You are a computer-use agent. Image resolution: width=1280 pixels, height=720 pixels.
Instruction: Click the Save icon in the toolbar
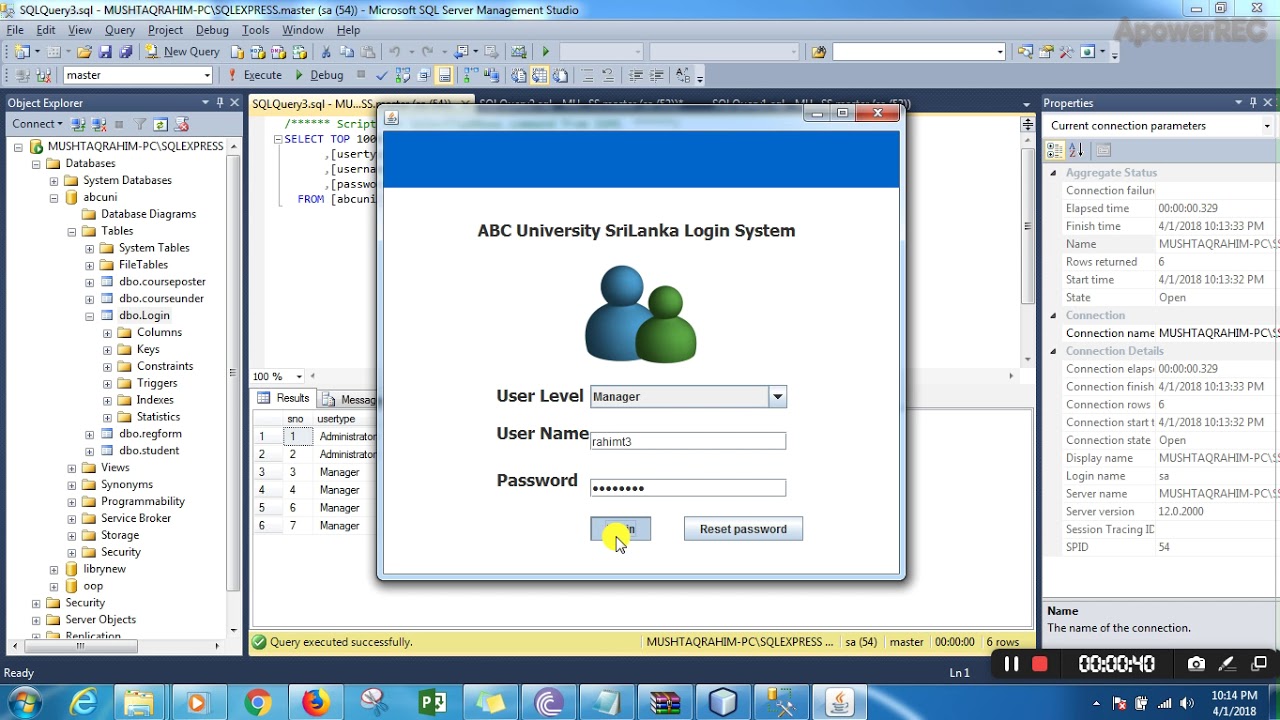coord(105,52)
